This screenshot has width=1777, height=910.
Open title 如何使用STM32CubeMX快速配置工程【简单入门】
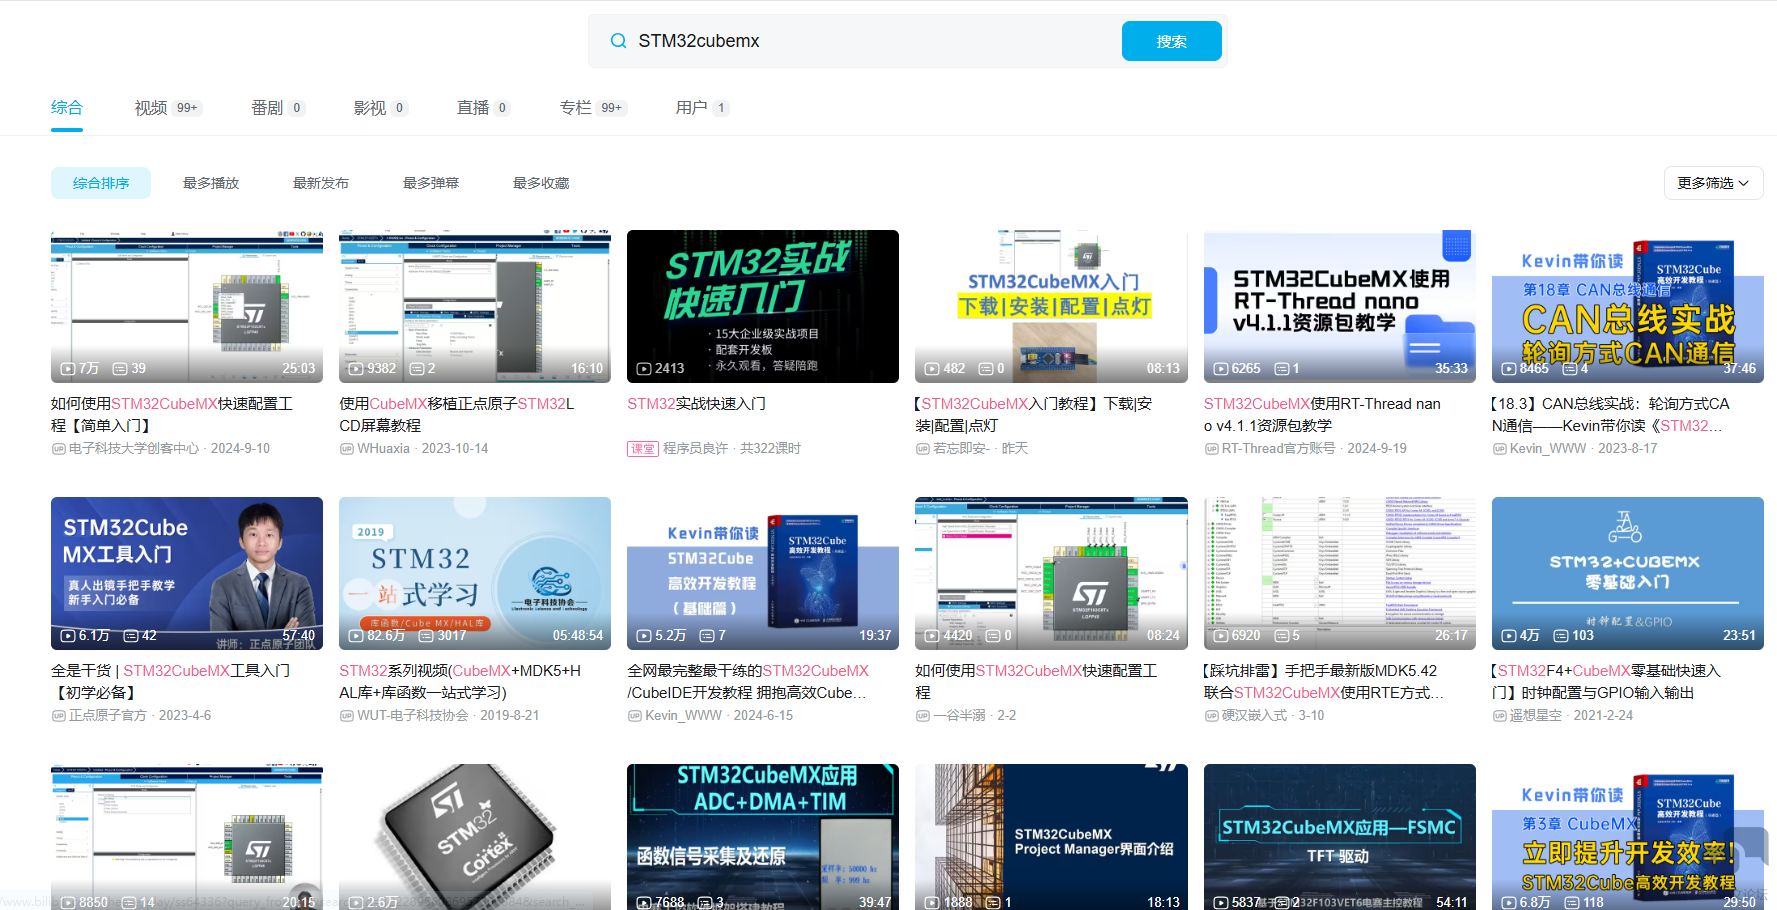172,415
